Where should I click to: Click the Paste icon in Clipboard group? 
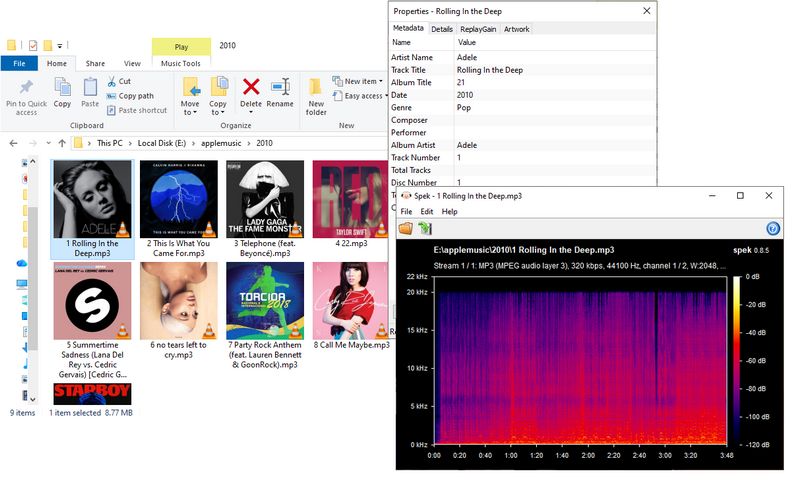tap(90, 87)
